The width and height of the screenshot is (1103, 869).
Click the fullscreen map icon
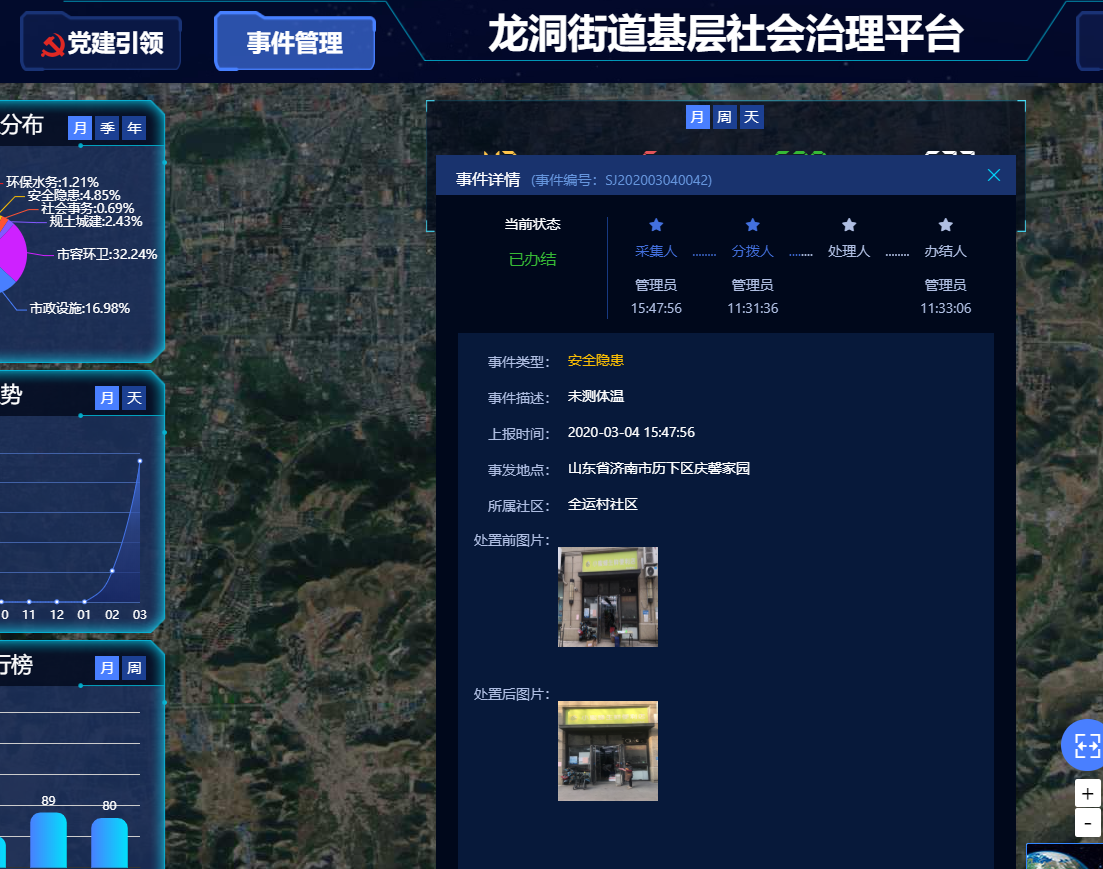(x=1085, y=745)
